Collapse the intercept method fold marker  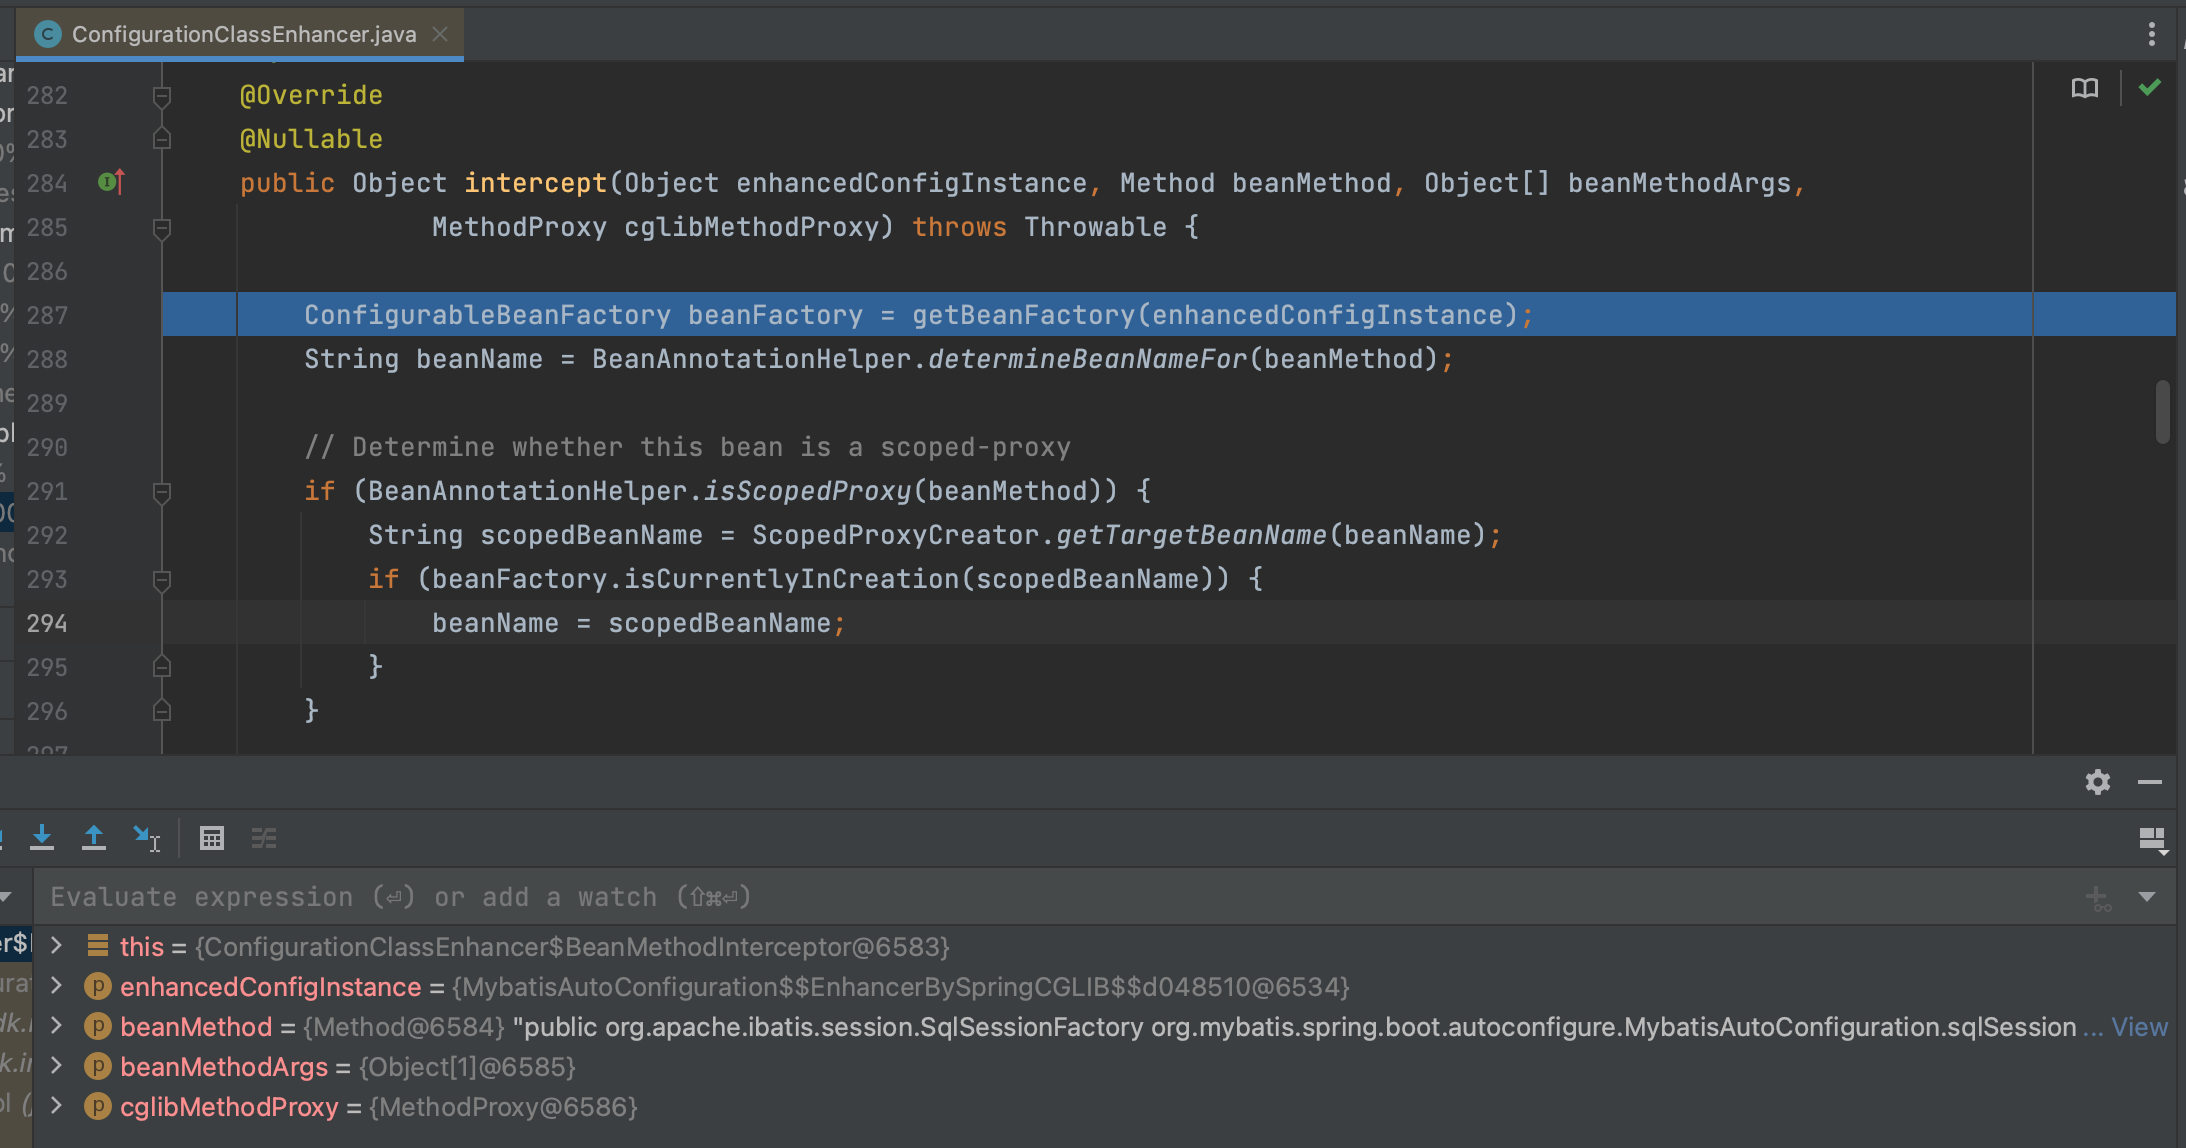[161, 228]
